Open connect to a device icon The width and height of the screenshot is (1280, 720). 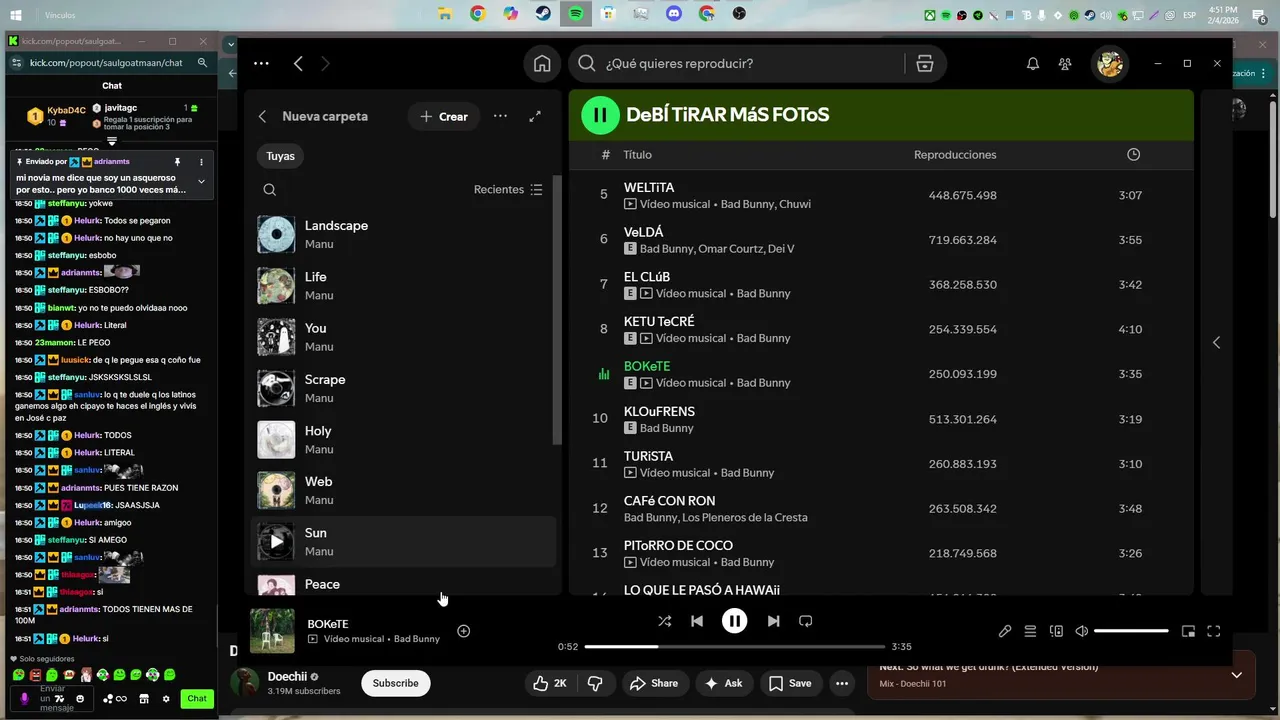click(x=1056, y=631)
